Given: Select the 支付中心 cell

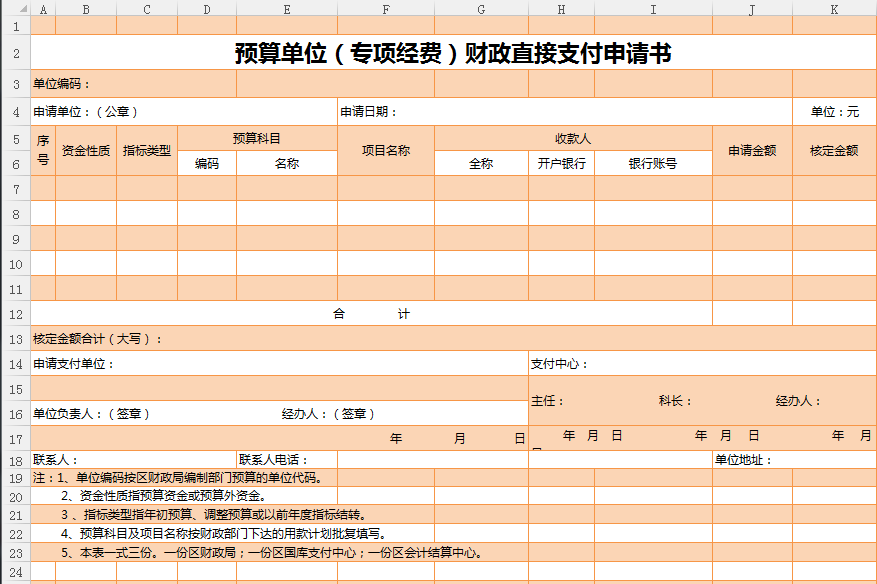Looking at the screenshot, I should point(560,364).
